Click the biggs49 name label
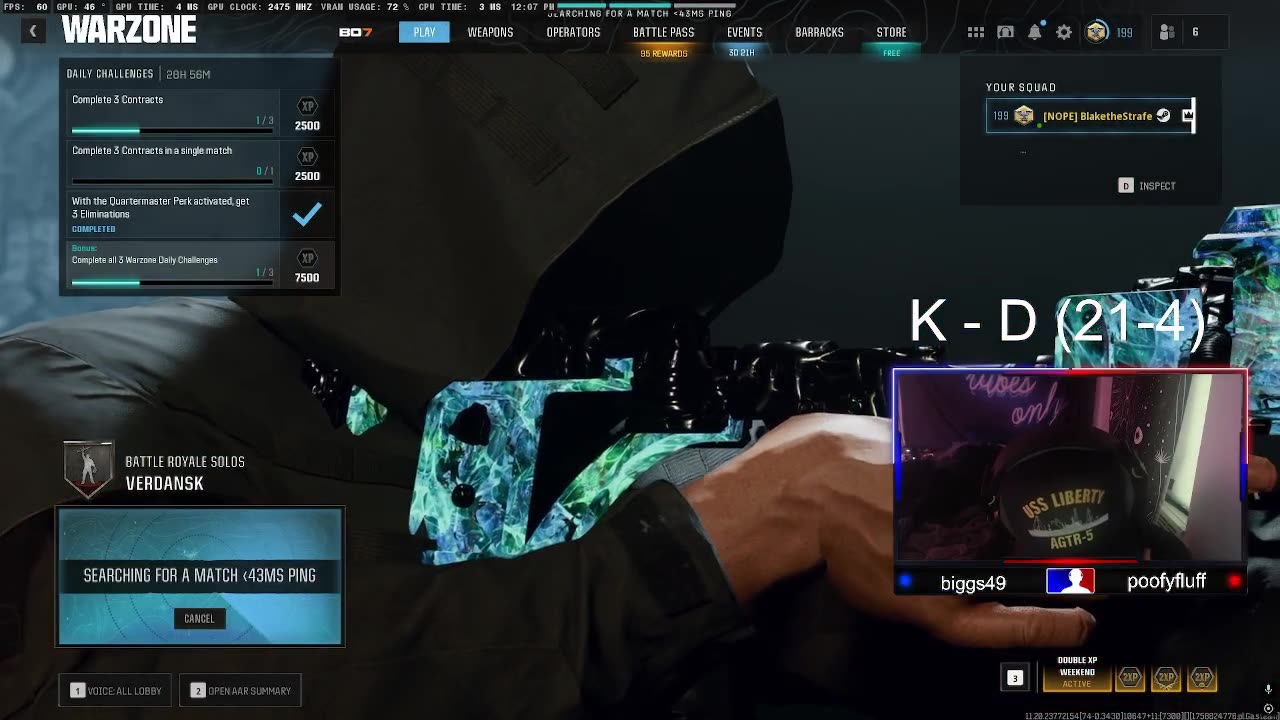This screenshot has height=720, width=1280. [x=973, y=583]
